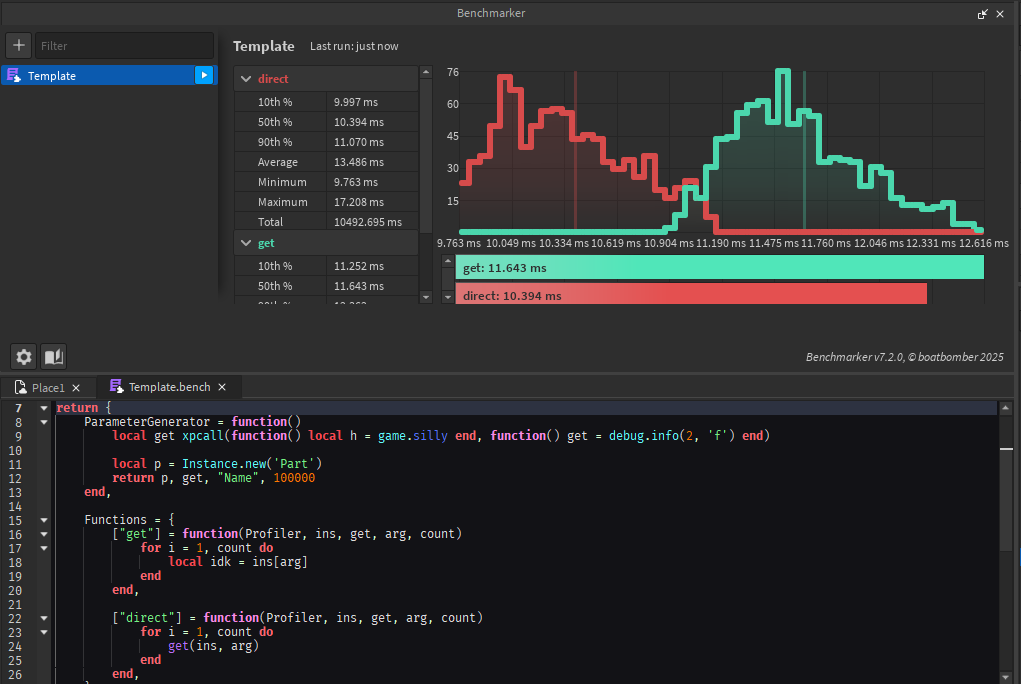Open the documentation book icon
The height and width of the screenshot is (684, 1021).
coord(53,356)
